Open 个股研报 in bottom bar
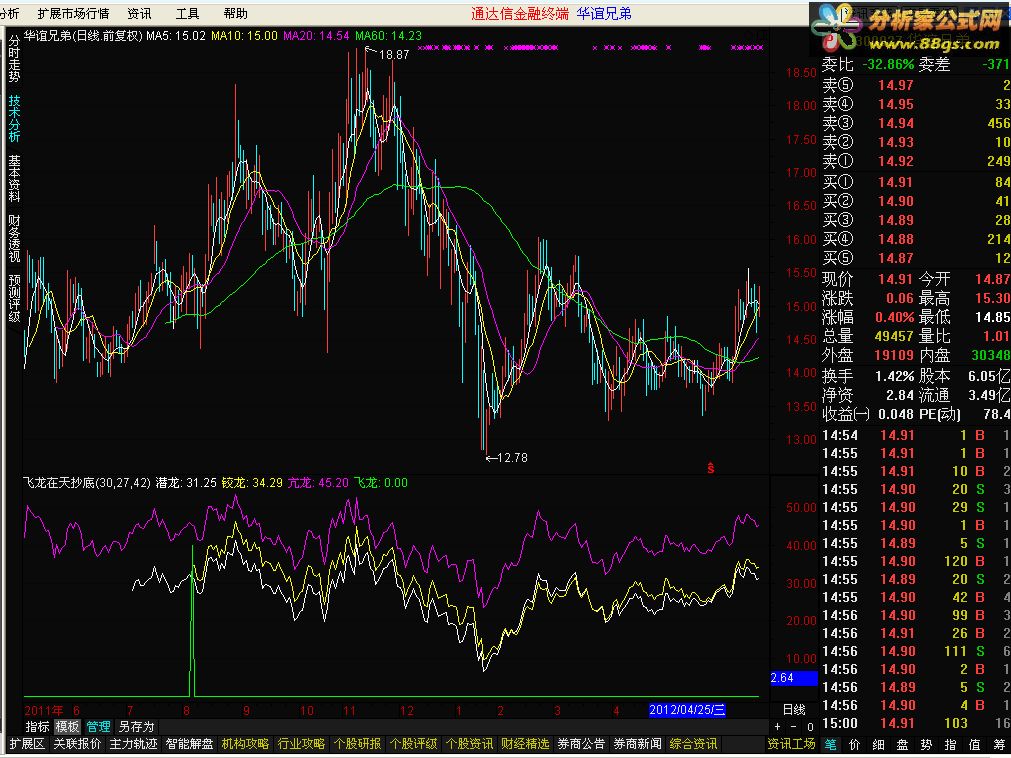 (357, 744)
